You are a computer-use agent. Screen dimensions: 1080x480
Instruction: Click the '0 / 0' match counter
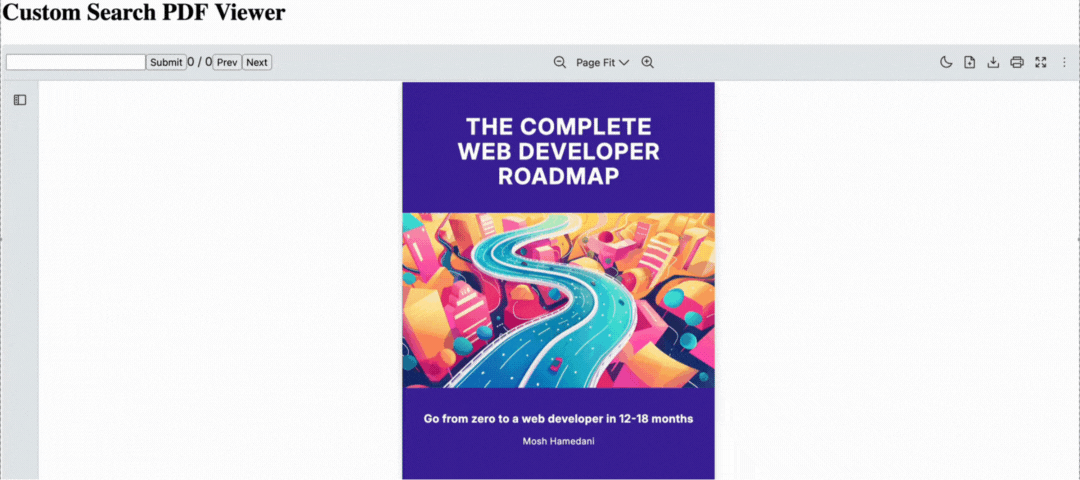200,62
